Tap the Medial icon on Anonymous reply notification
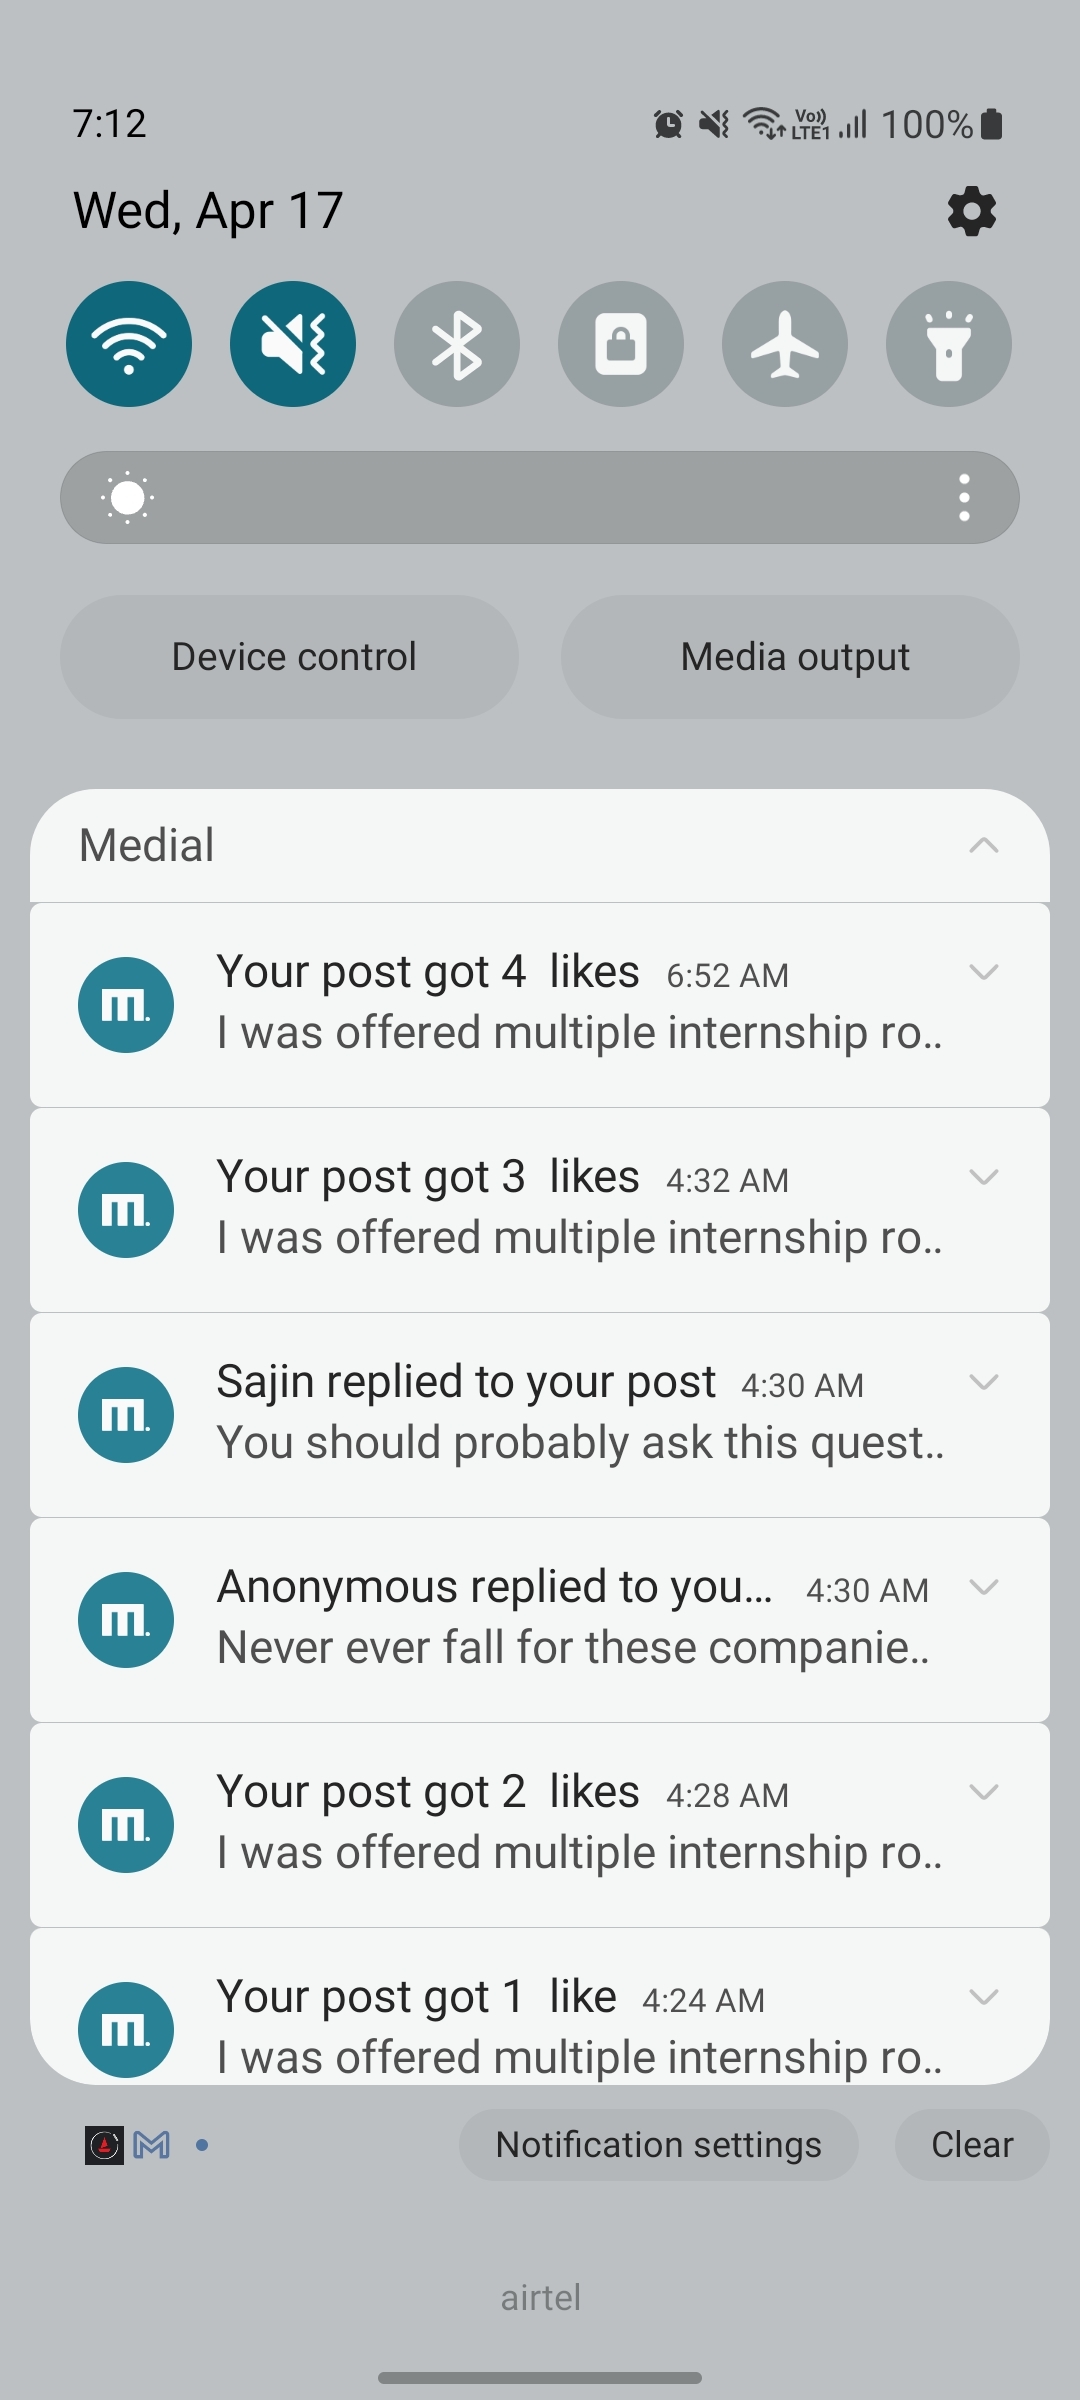 click(126, 1620)
